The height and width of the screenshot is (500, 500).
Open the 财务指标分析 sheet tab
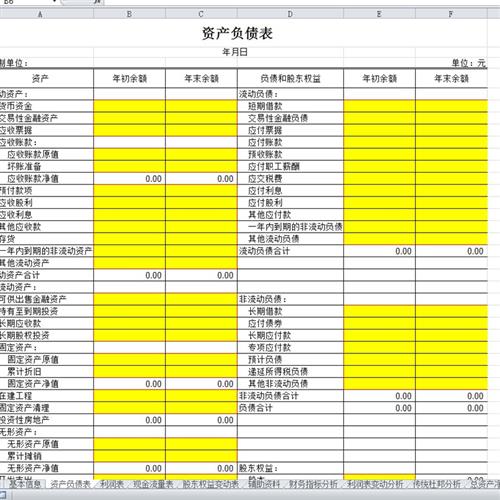point(313,484)
